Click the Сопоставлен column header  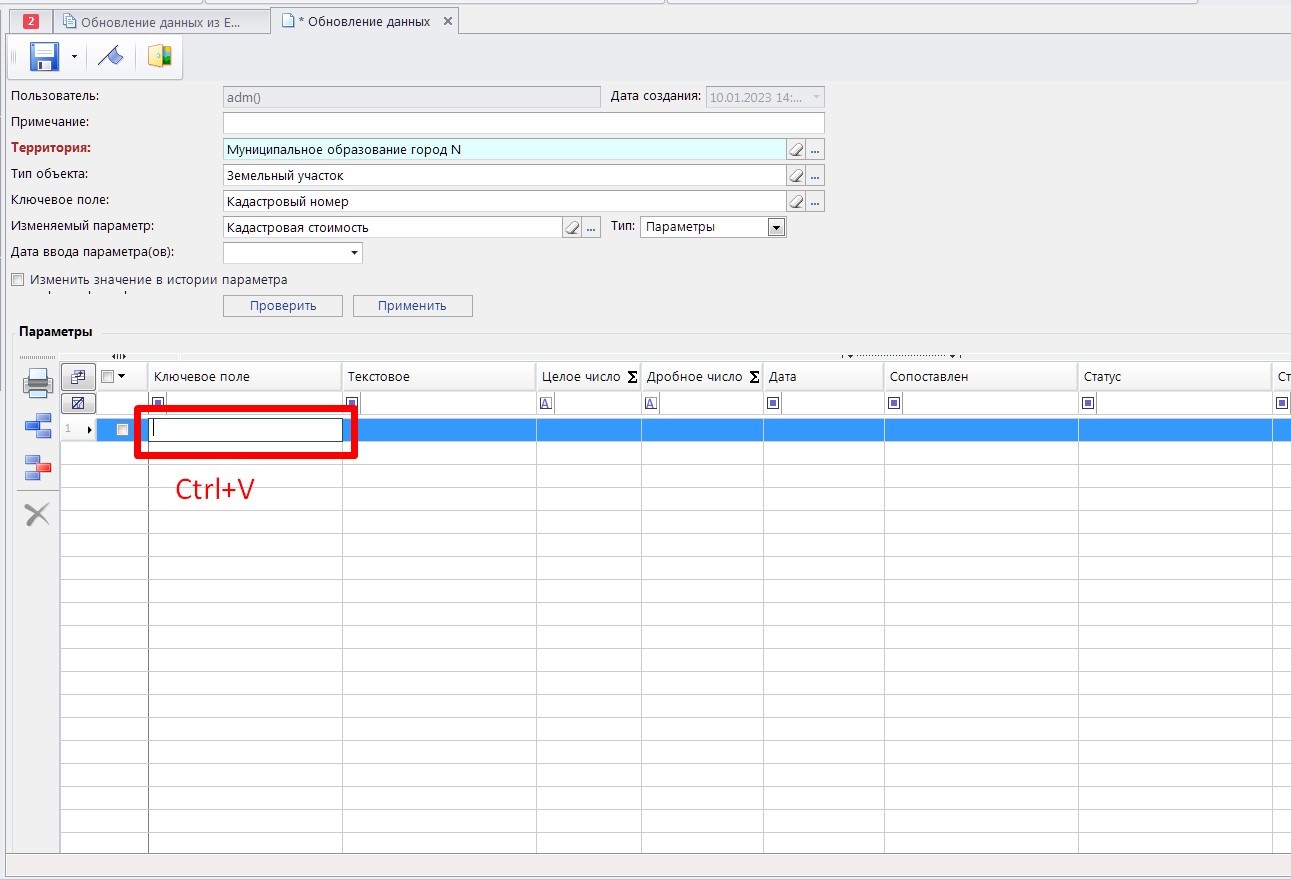click(981, 377)
